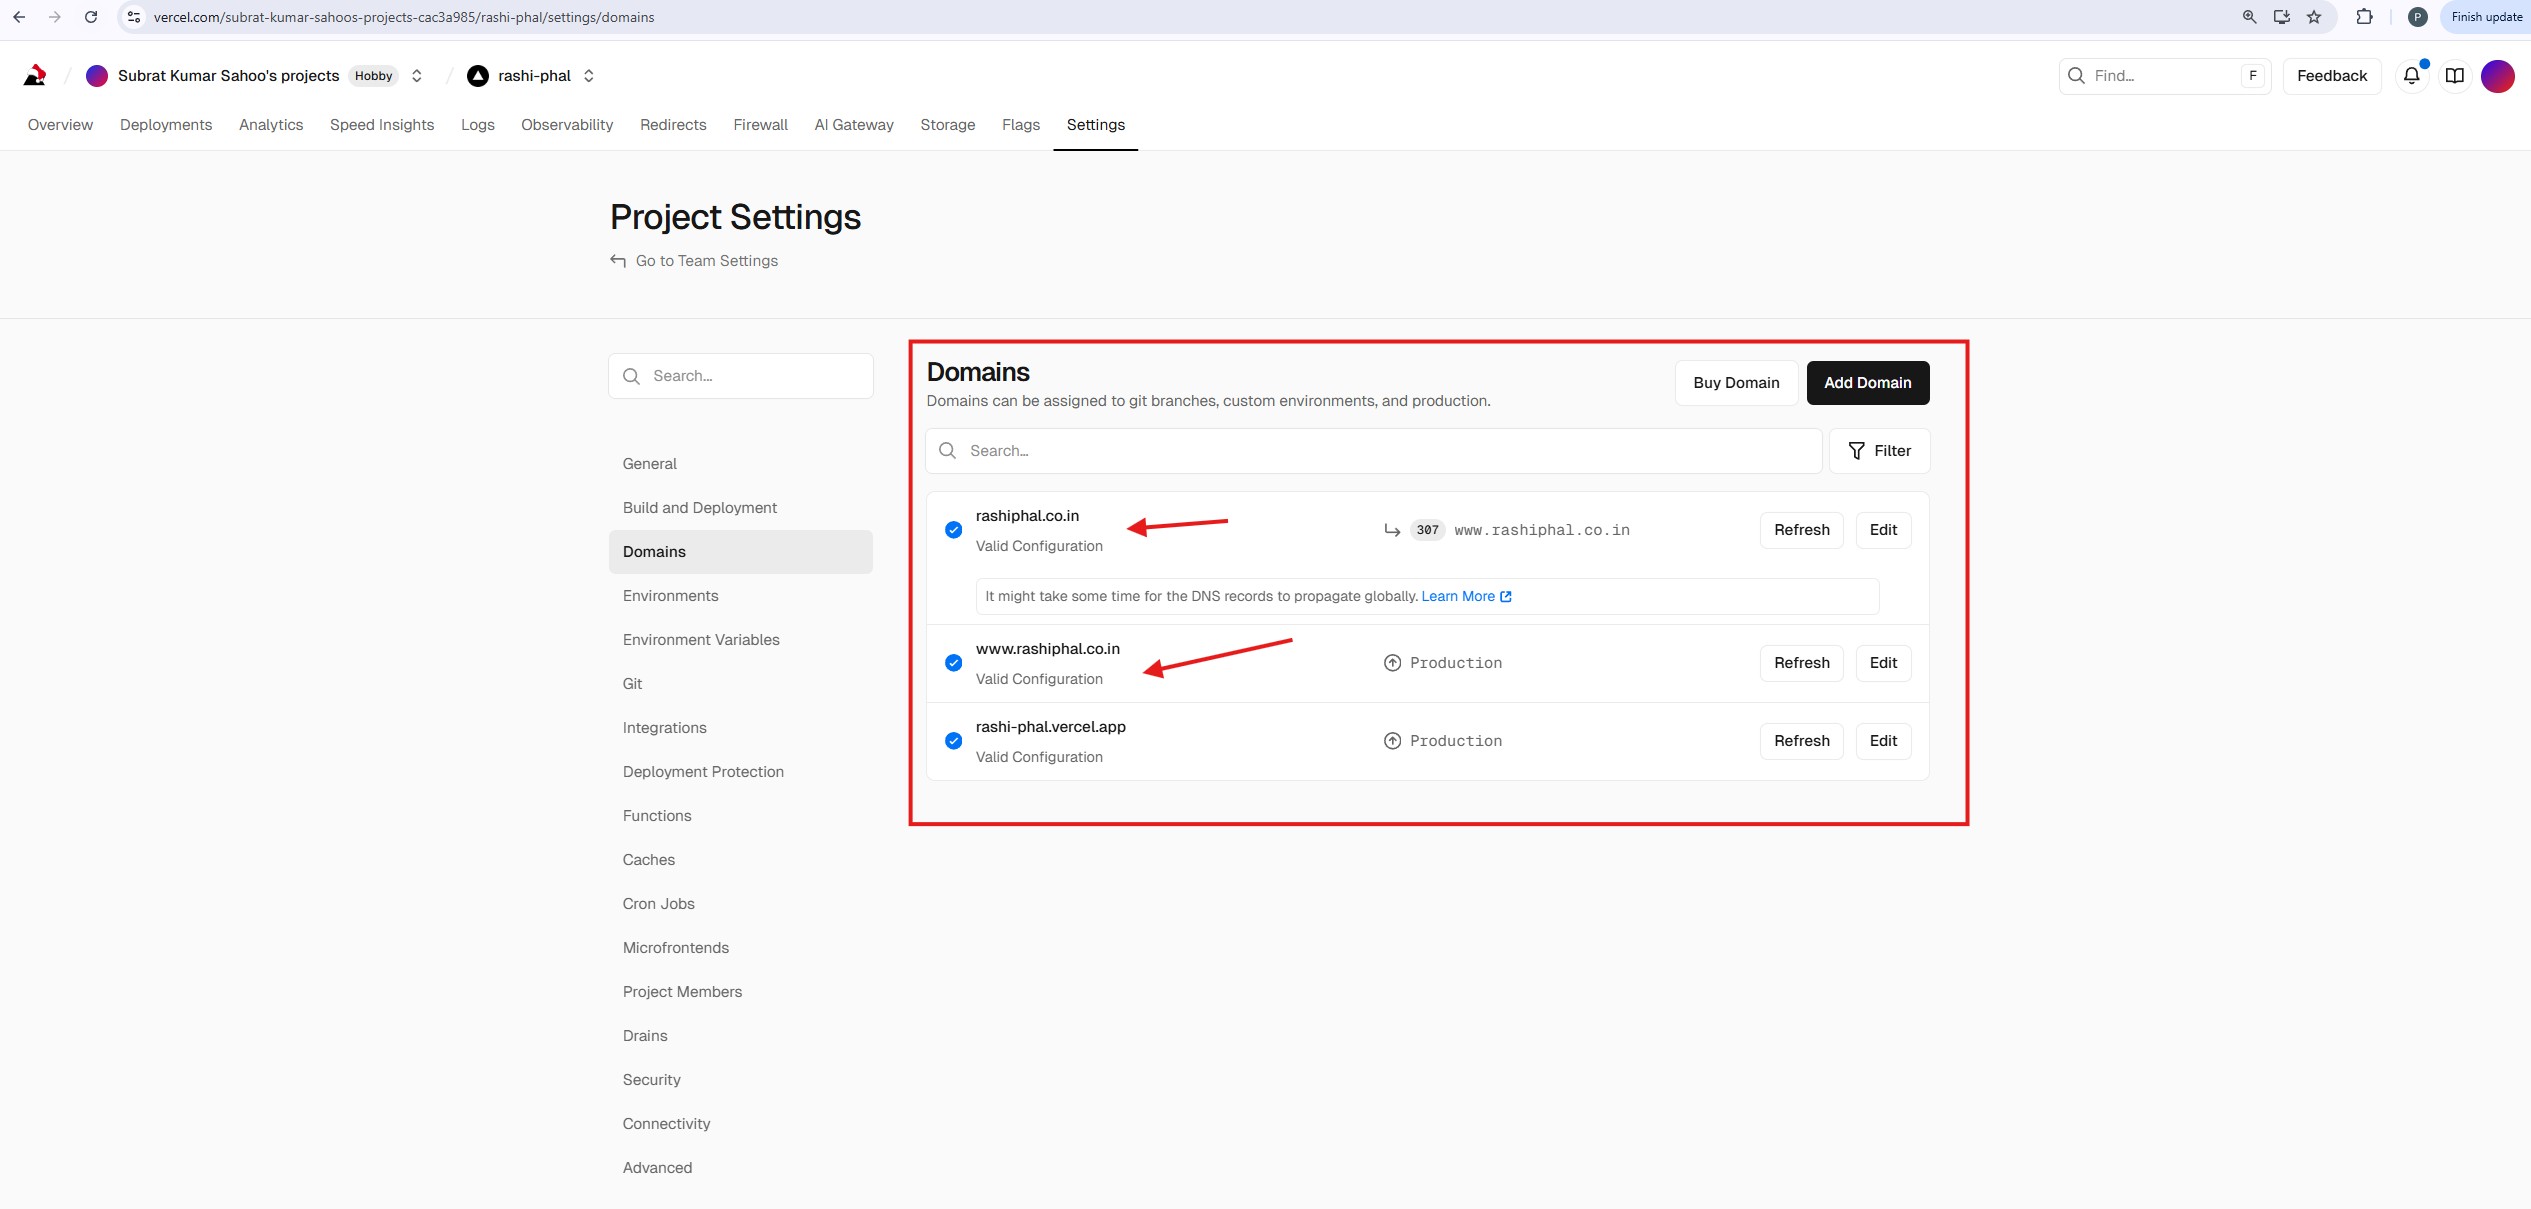Click the blue check next to rashiphal.co.in
2531x1209 pixels.
tap(953, 530)
